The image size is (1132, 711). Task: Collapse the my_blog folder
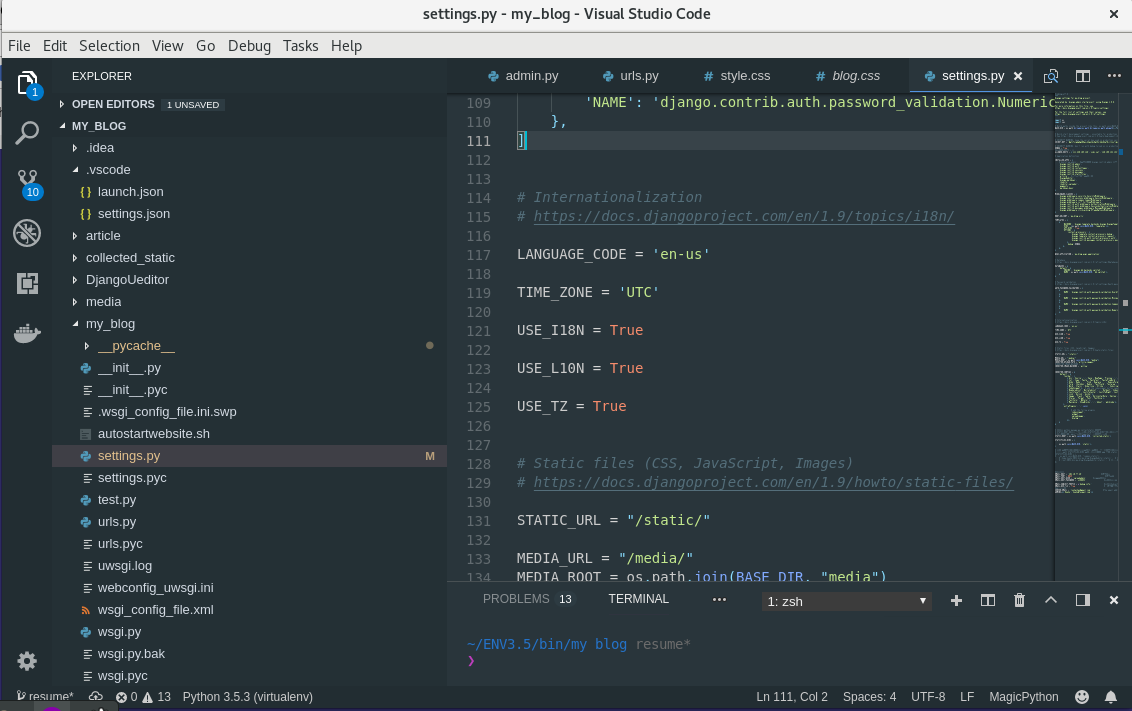point(110,324)
